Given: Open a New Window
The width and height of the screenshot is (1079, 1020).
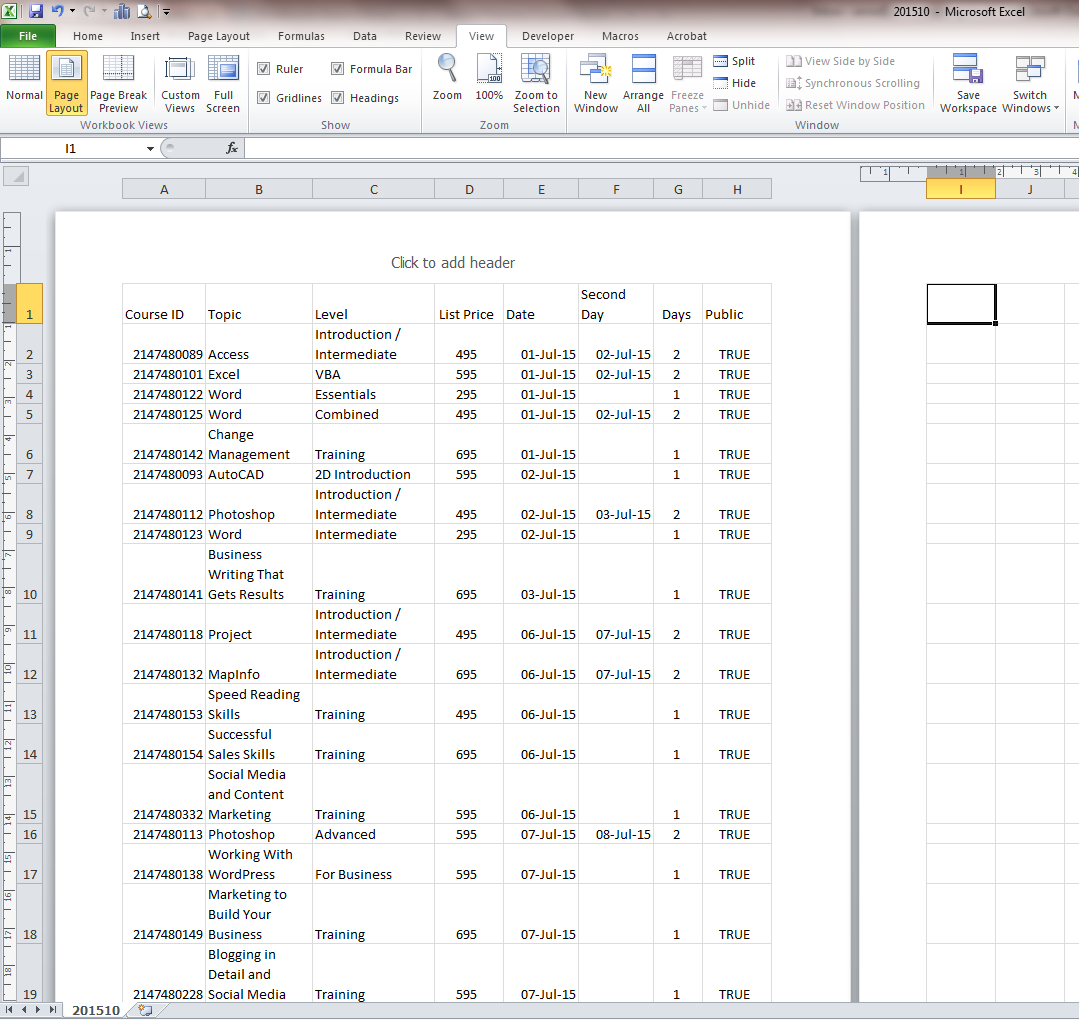Looking at the screenshot, I should coord(596,83).
